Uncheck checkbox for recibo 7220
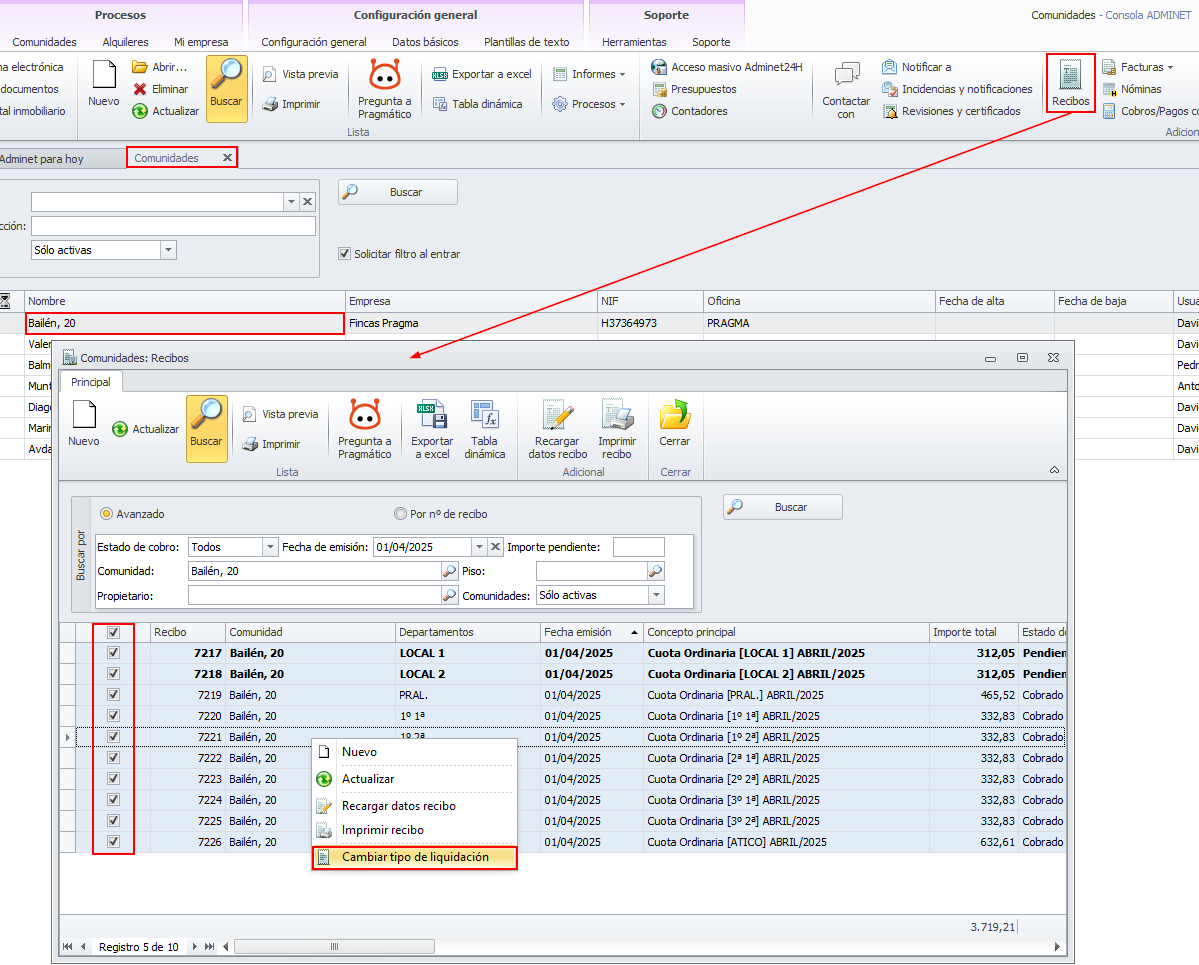1199x965 pixels. (x=113, y=716)
